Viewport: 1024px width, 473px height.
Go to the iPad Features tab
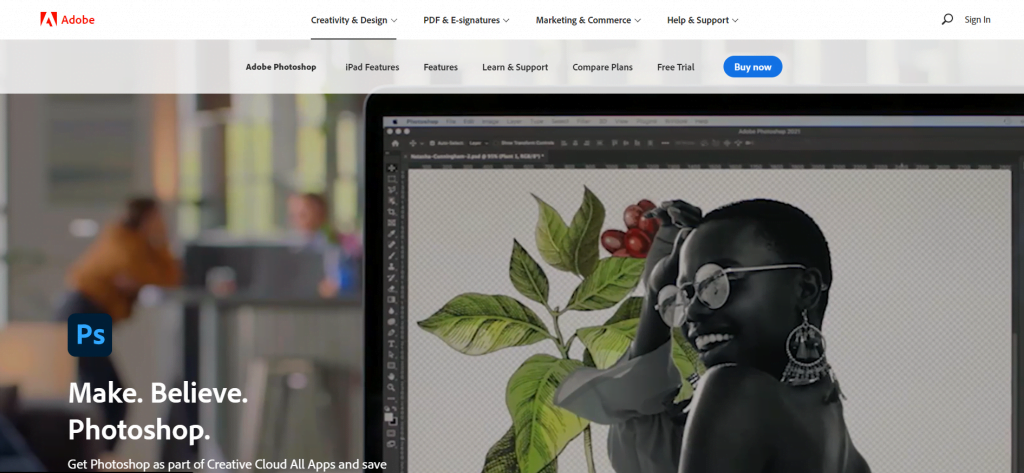[372, 67]
